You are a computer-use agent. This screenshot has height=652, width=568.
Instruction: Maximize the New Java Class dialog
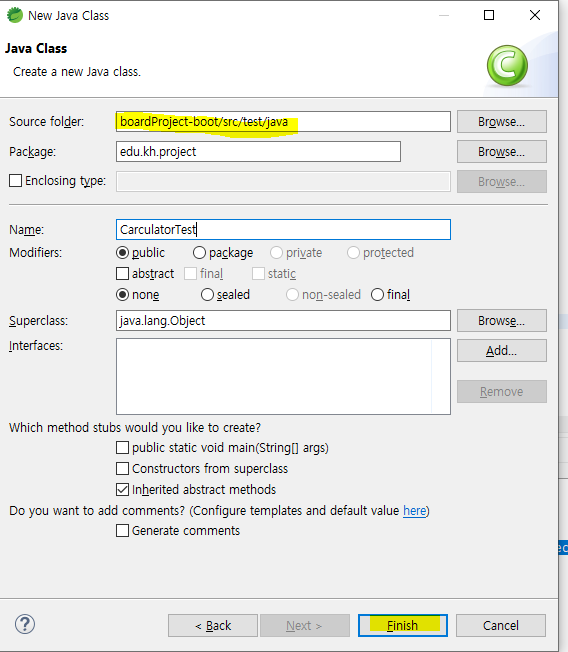(489, 15)
